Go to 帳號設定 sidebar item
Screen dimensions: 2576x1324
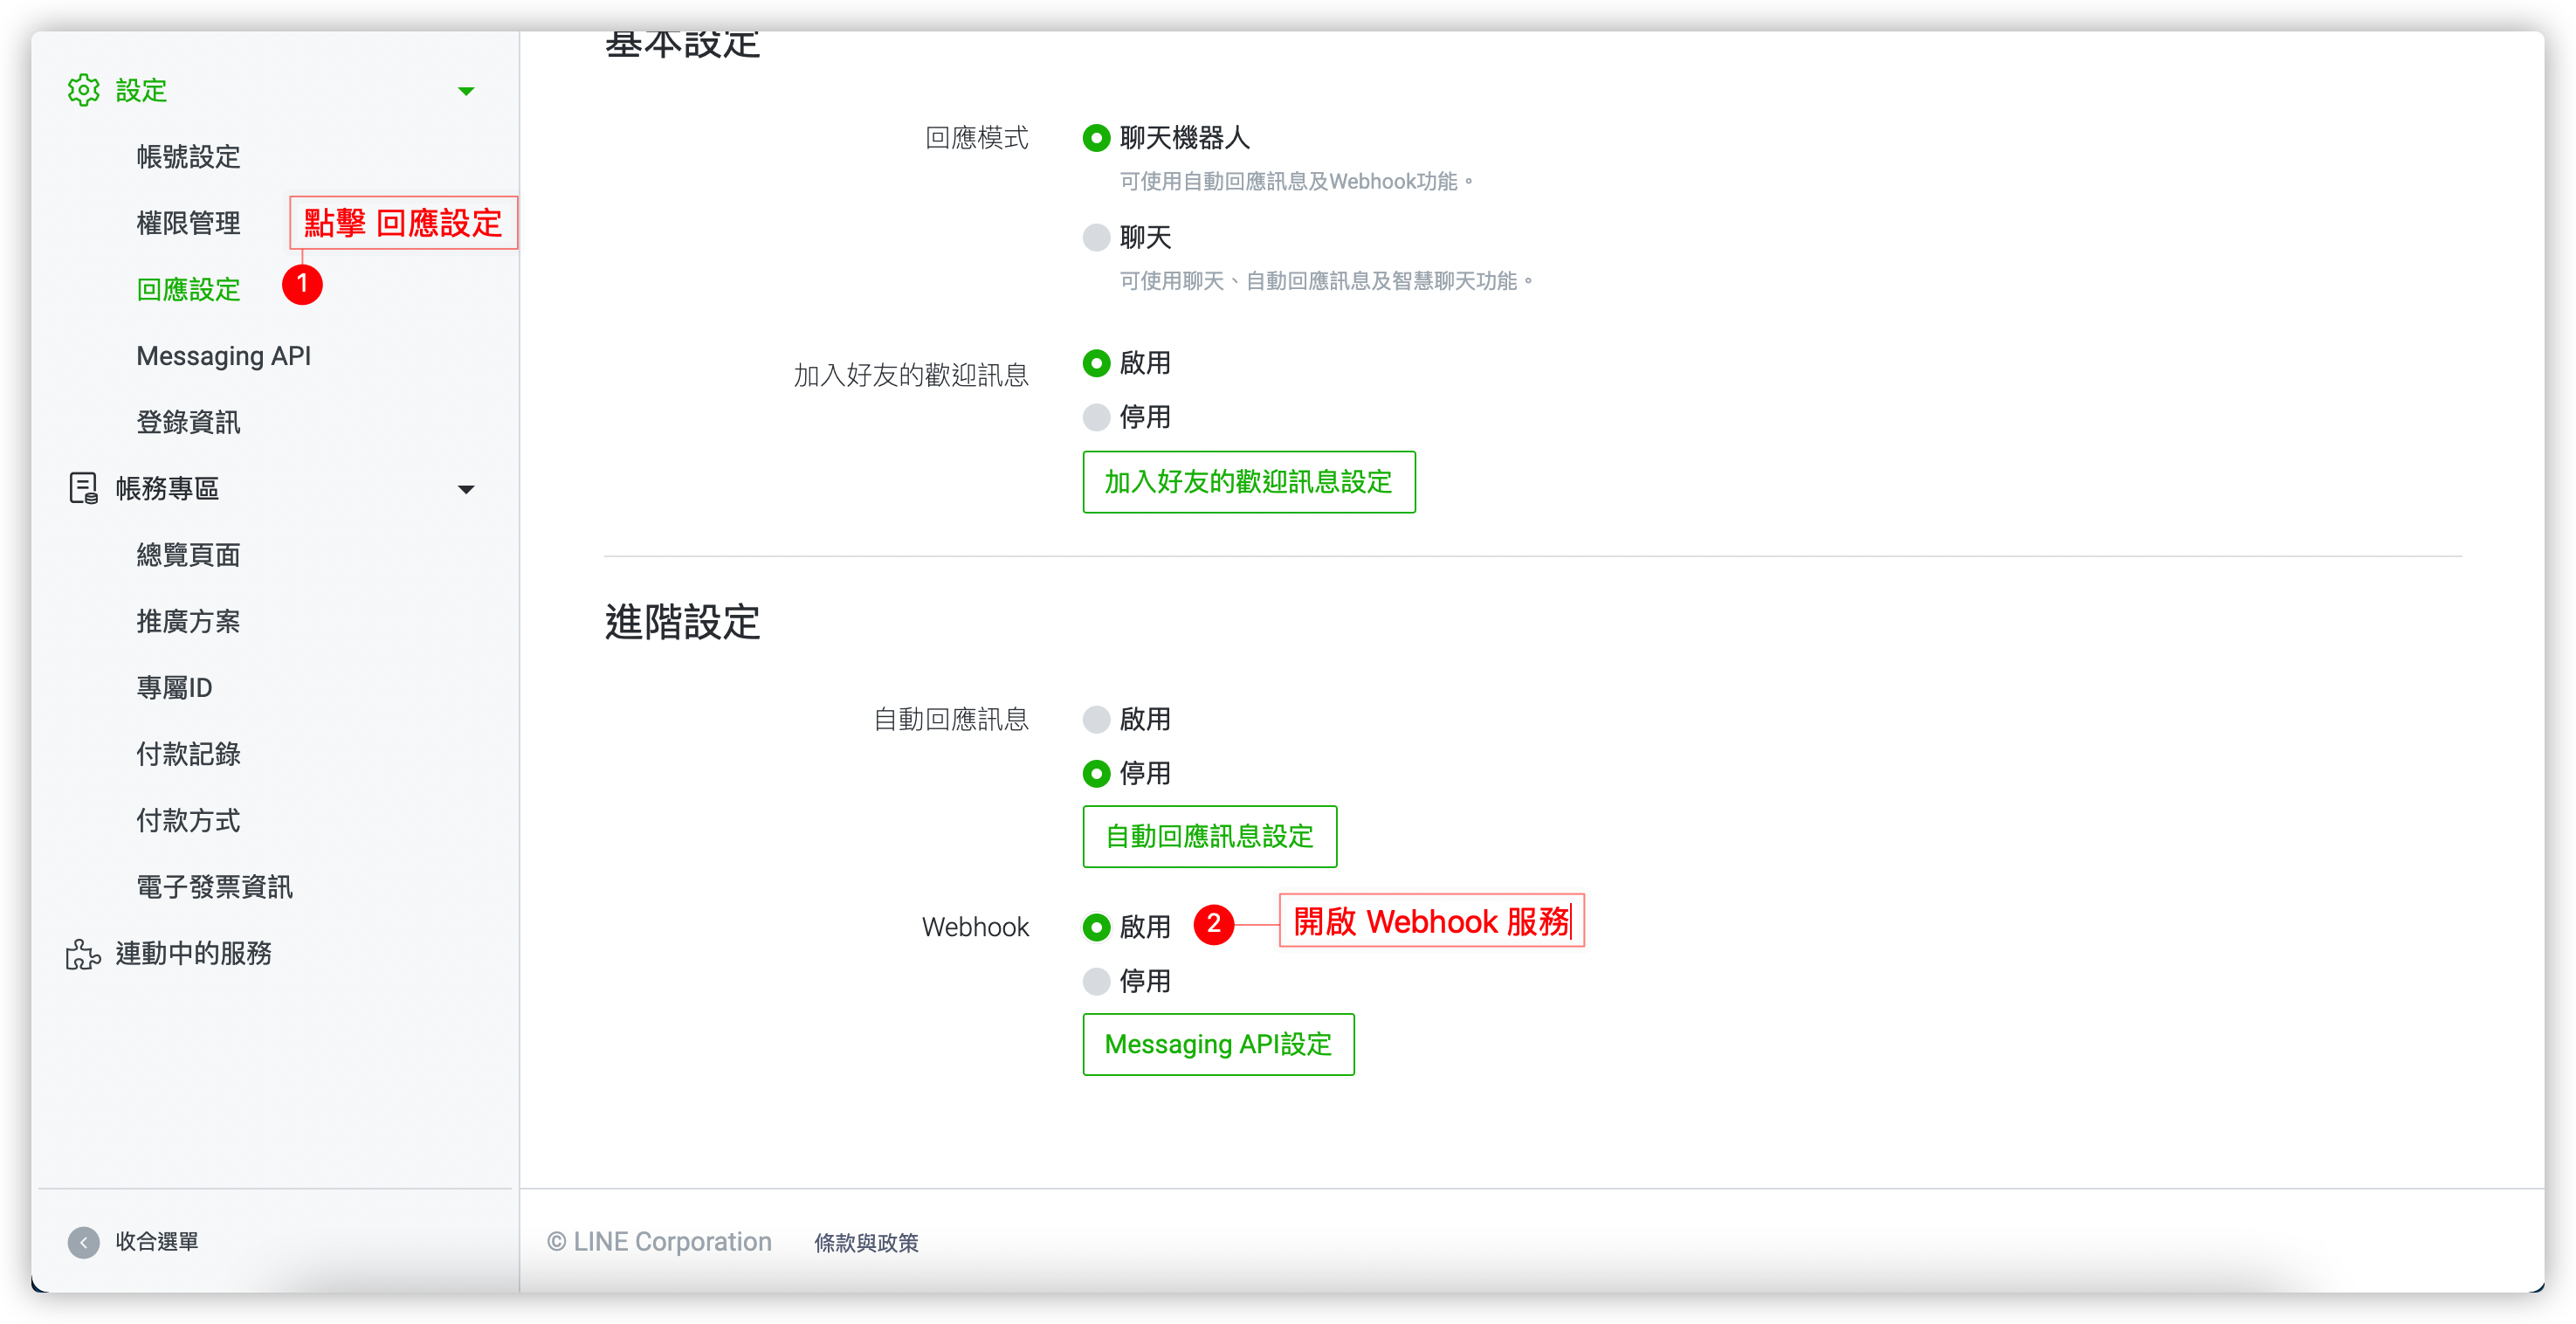[x=188, y=157]
